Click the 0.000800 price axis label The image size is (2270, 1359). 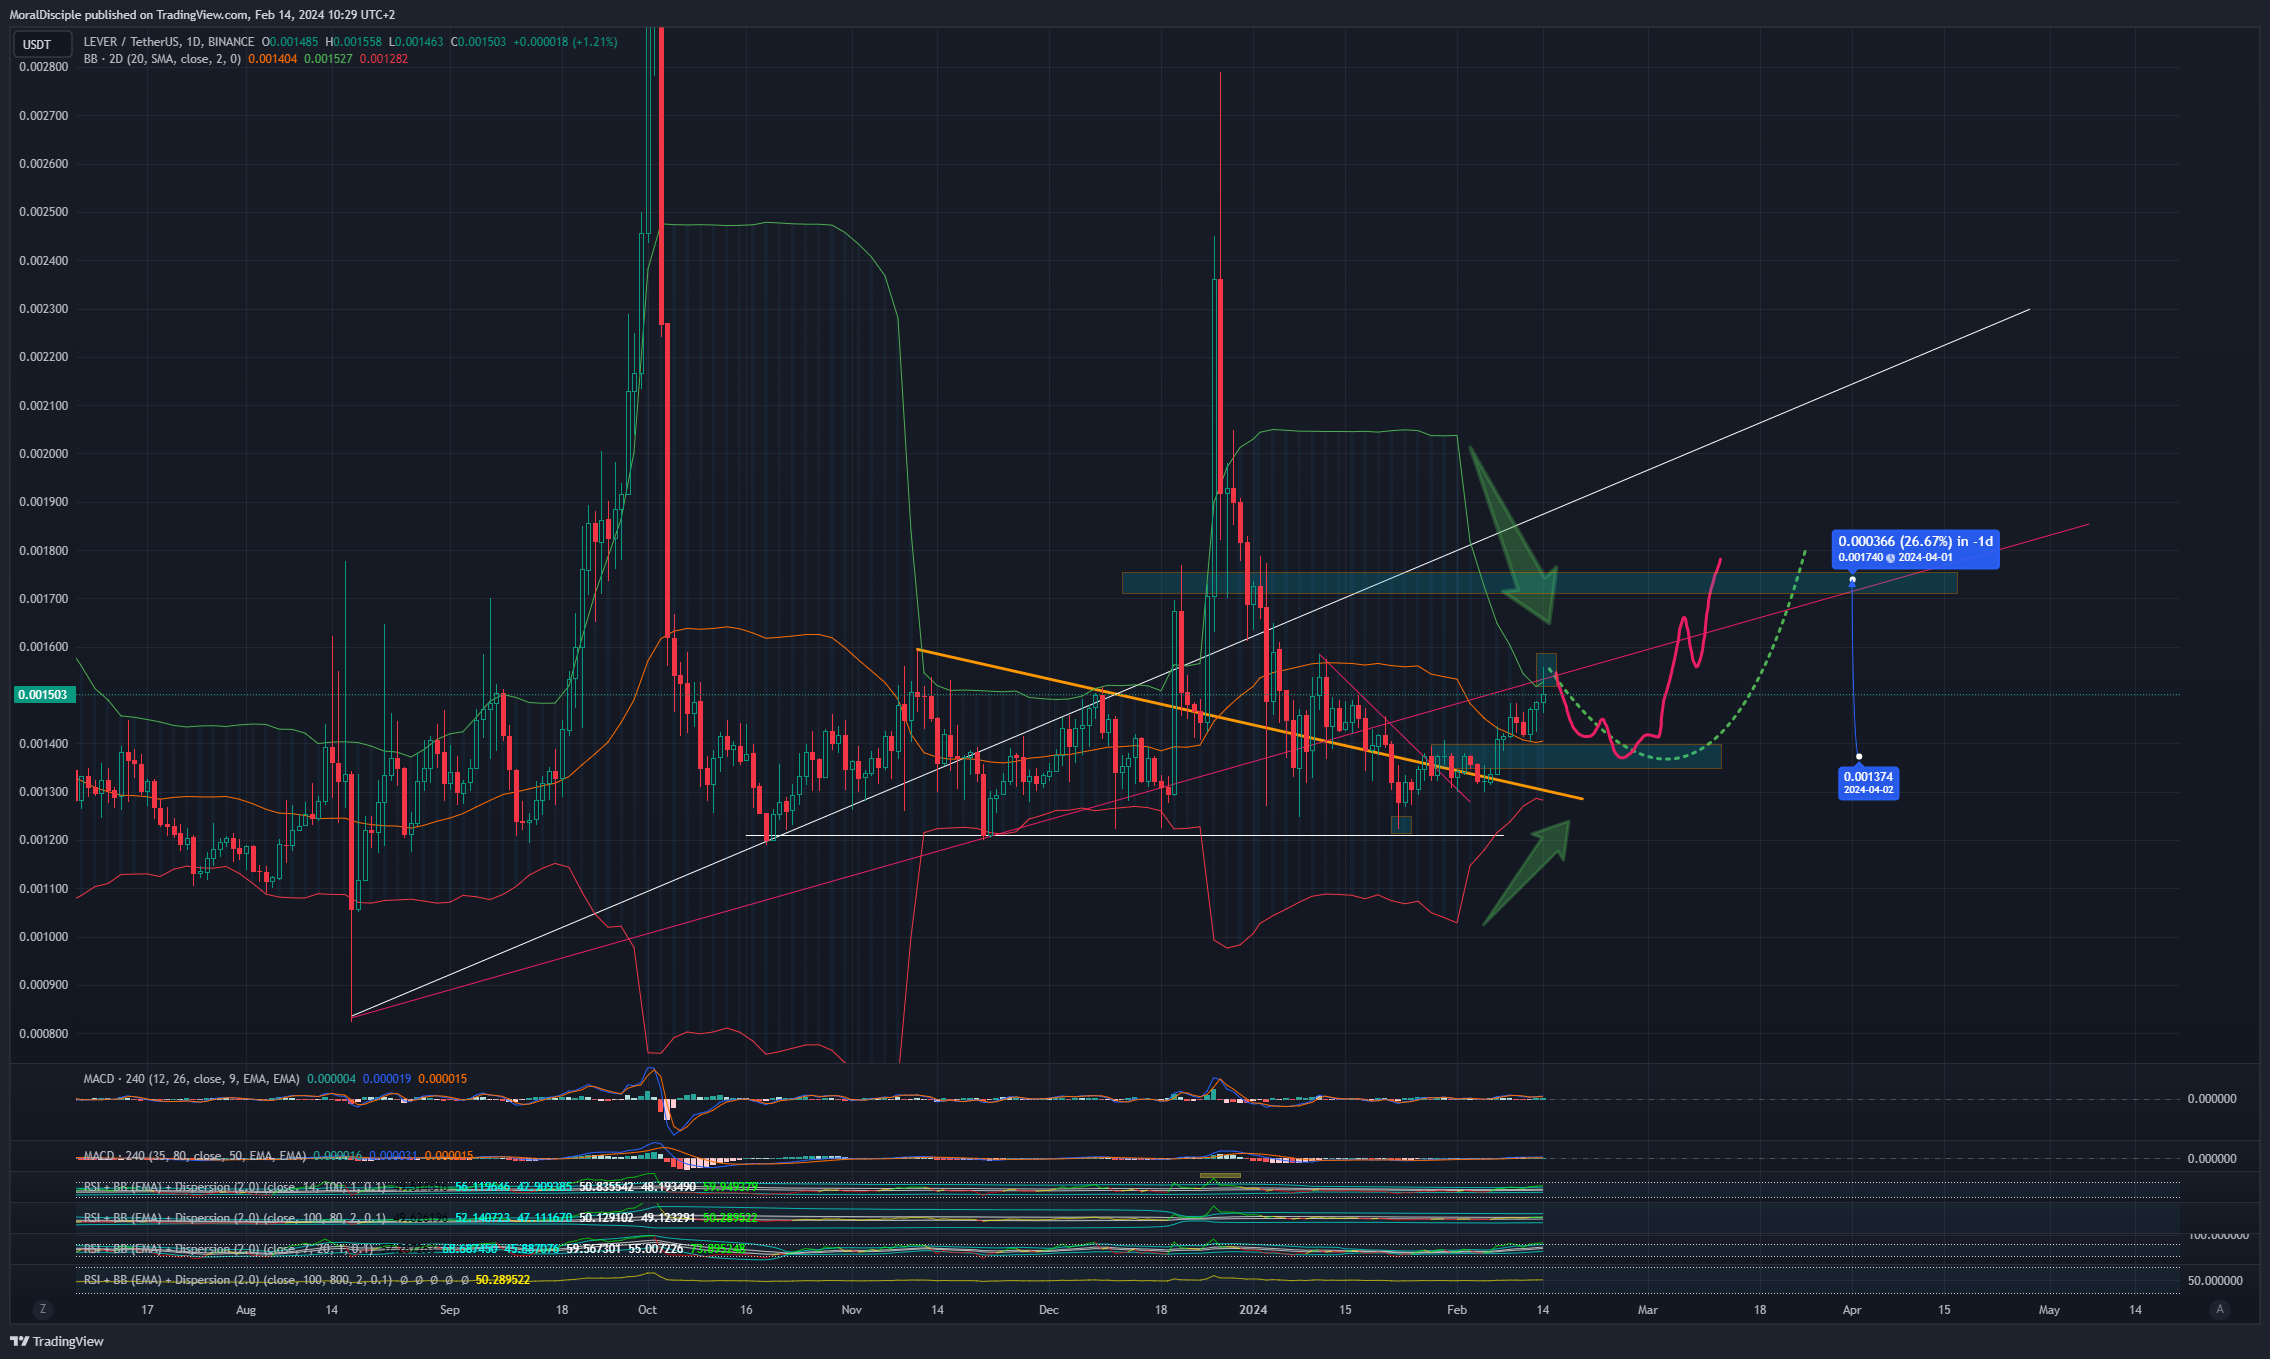click(x=44, y=1034)
